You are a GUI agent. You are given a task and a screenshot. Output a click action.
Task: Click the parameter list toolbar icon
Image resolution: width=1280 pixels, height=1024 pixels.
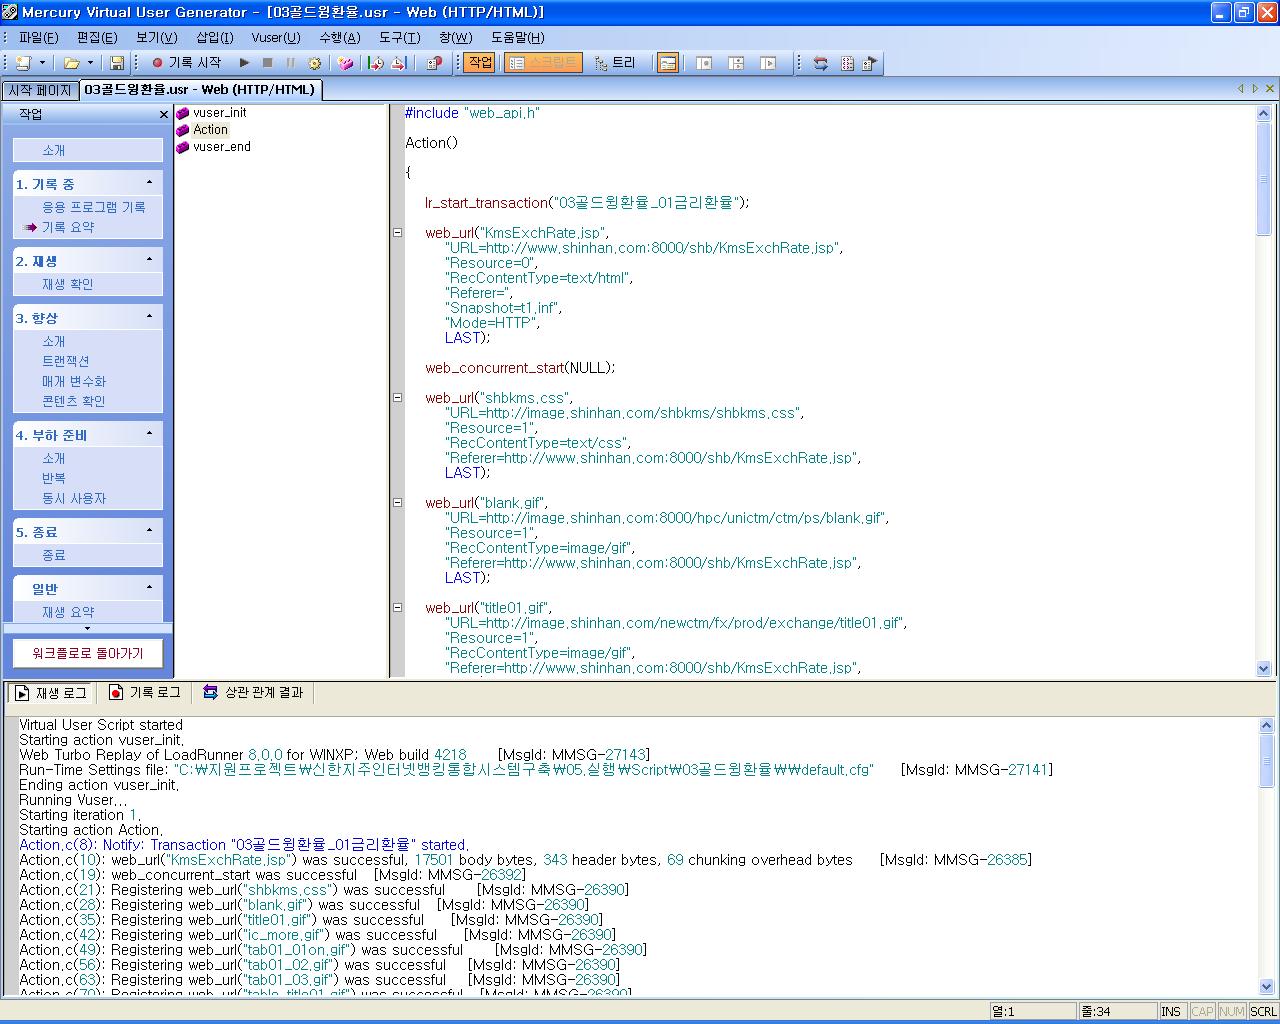point(847,63)
